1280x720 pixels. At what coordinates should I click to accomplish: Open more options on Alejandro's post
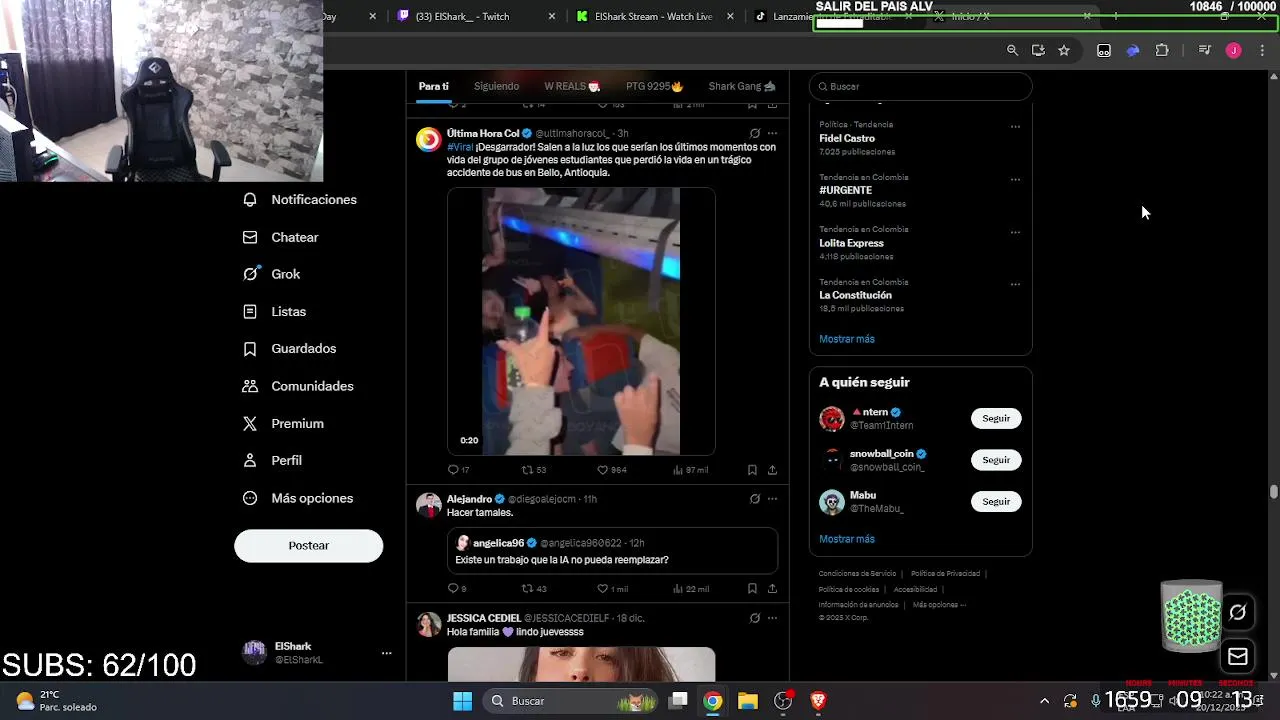(x=772, y=499)
